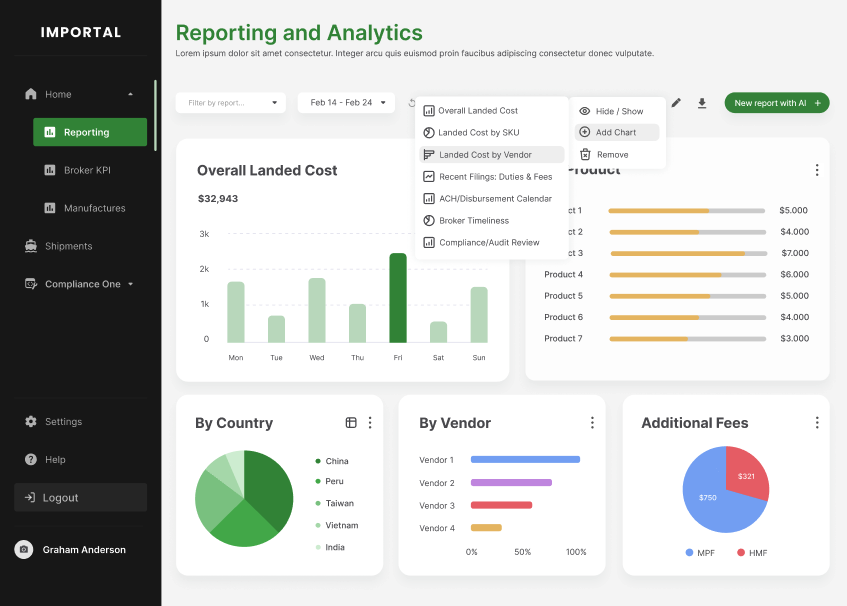Open the Feb 14 - Feb 24 date selector
This screenshot has height=606, width=847.
(x=346, y=102)
